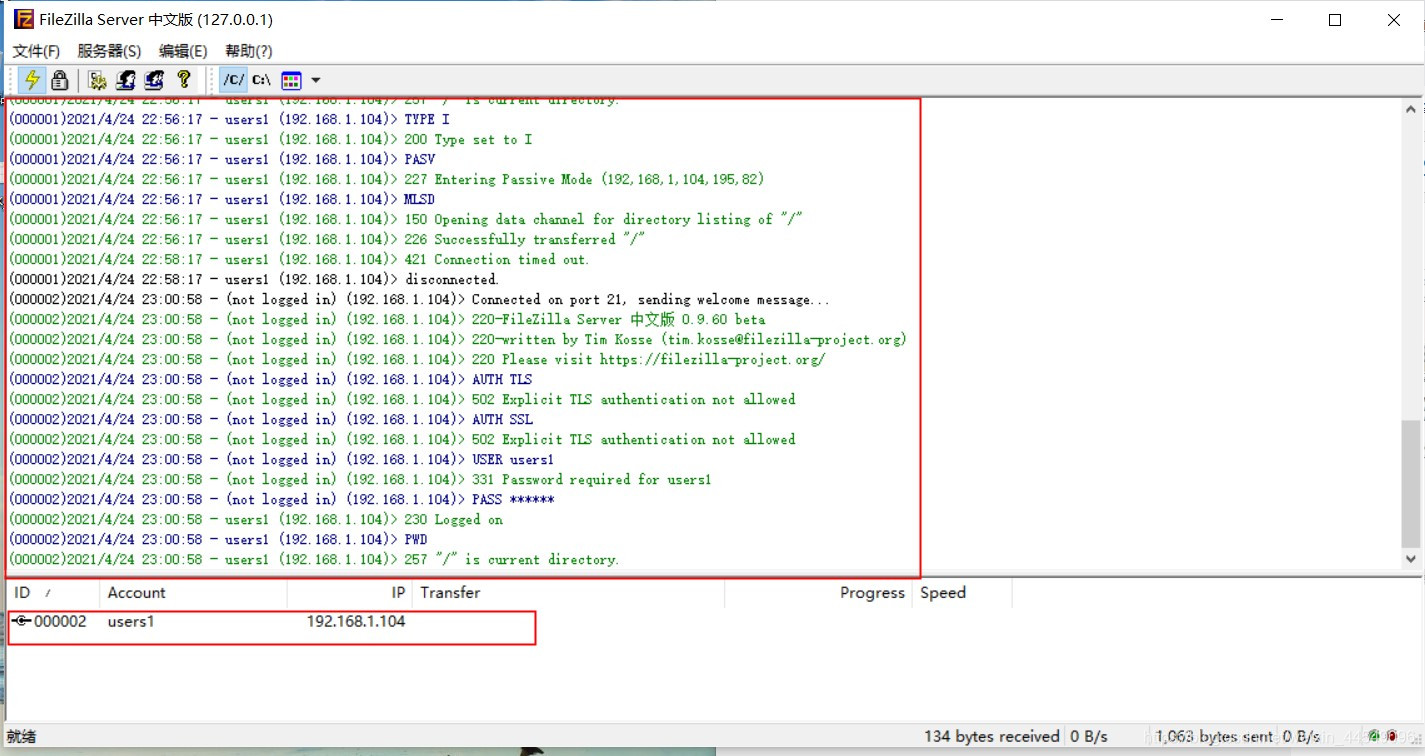Click the '134 bytes received' status entry

click(x=991, y=736)
